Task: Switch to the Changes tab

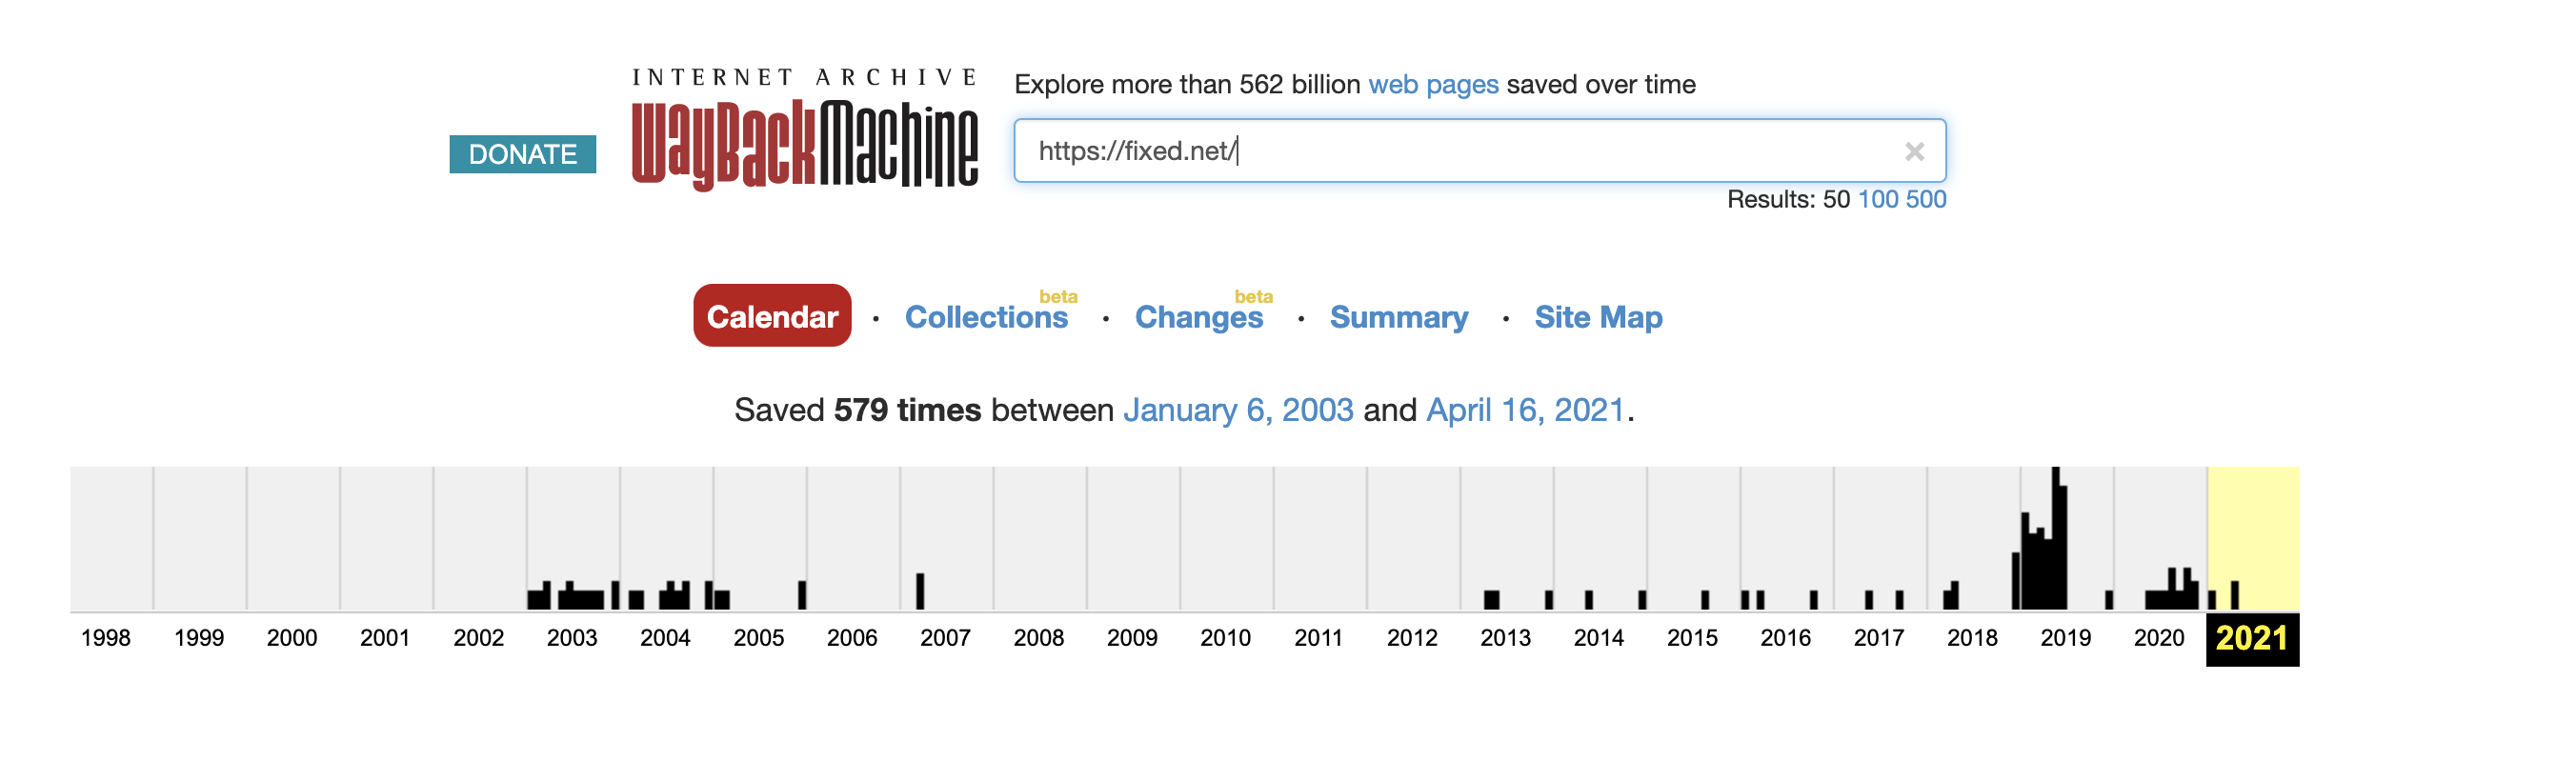Action: click(x=1198, y=317)
